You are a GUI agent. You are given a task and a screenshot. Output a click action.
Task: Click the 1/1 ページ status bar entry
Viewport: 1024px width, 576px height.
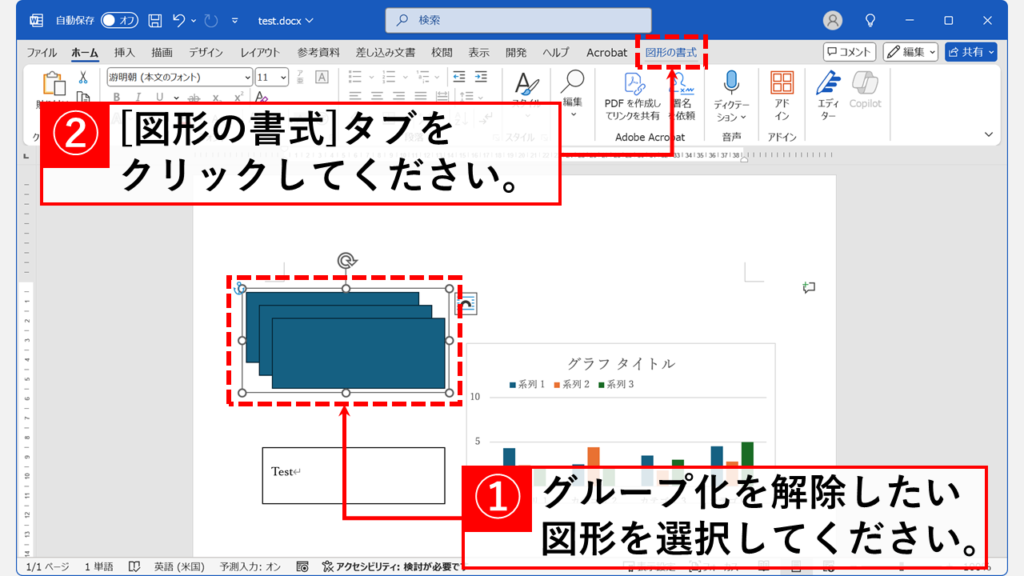(x=48, y=566)
